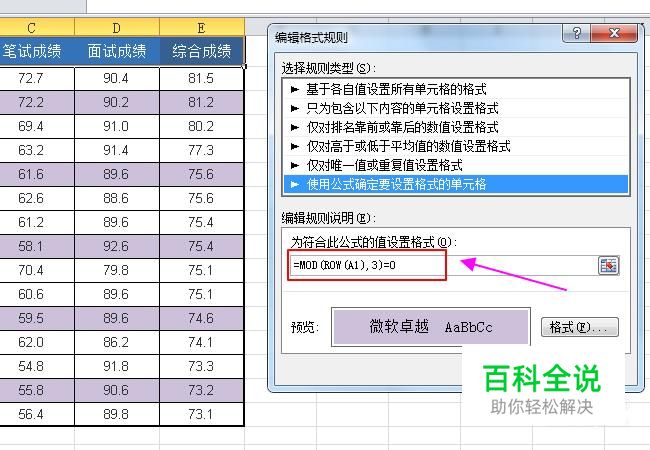Click cell with value 73.2
Screen dimensions: 650x450
tap(202, 391)
